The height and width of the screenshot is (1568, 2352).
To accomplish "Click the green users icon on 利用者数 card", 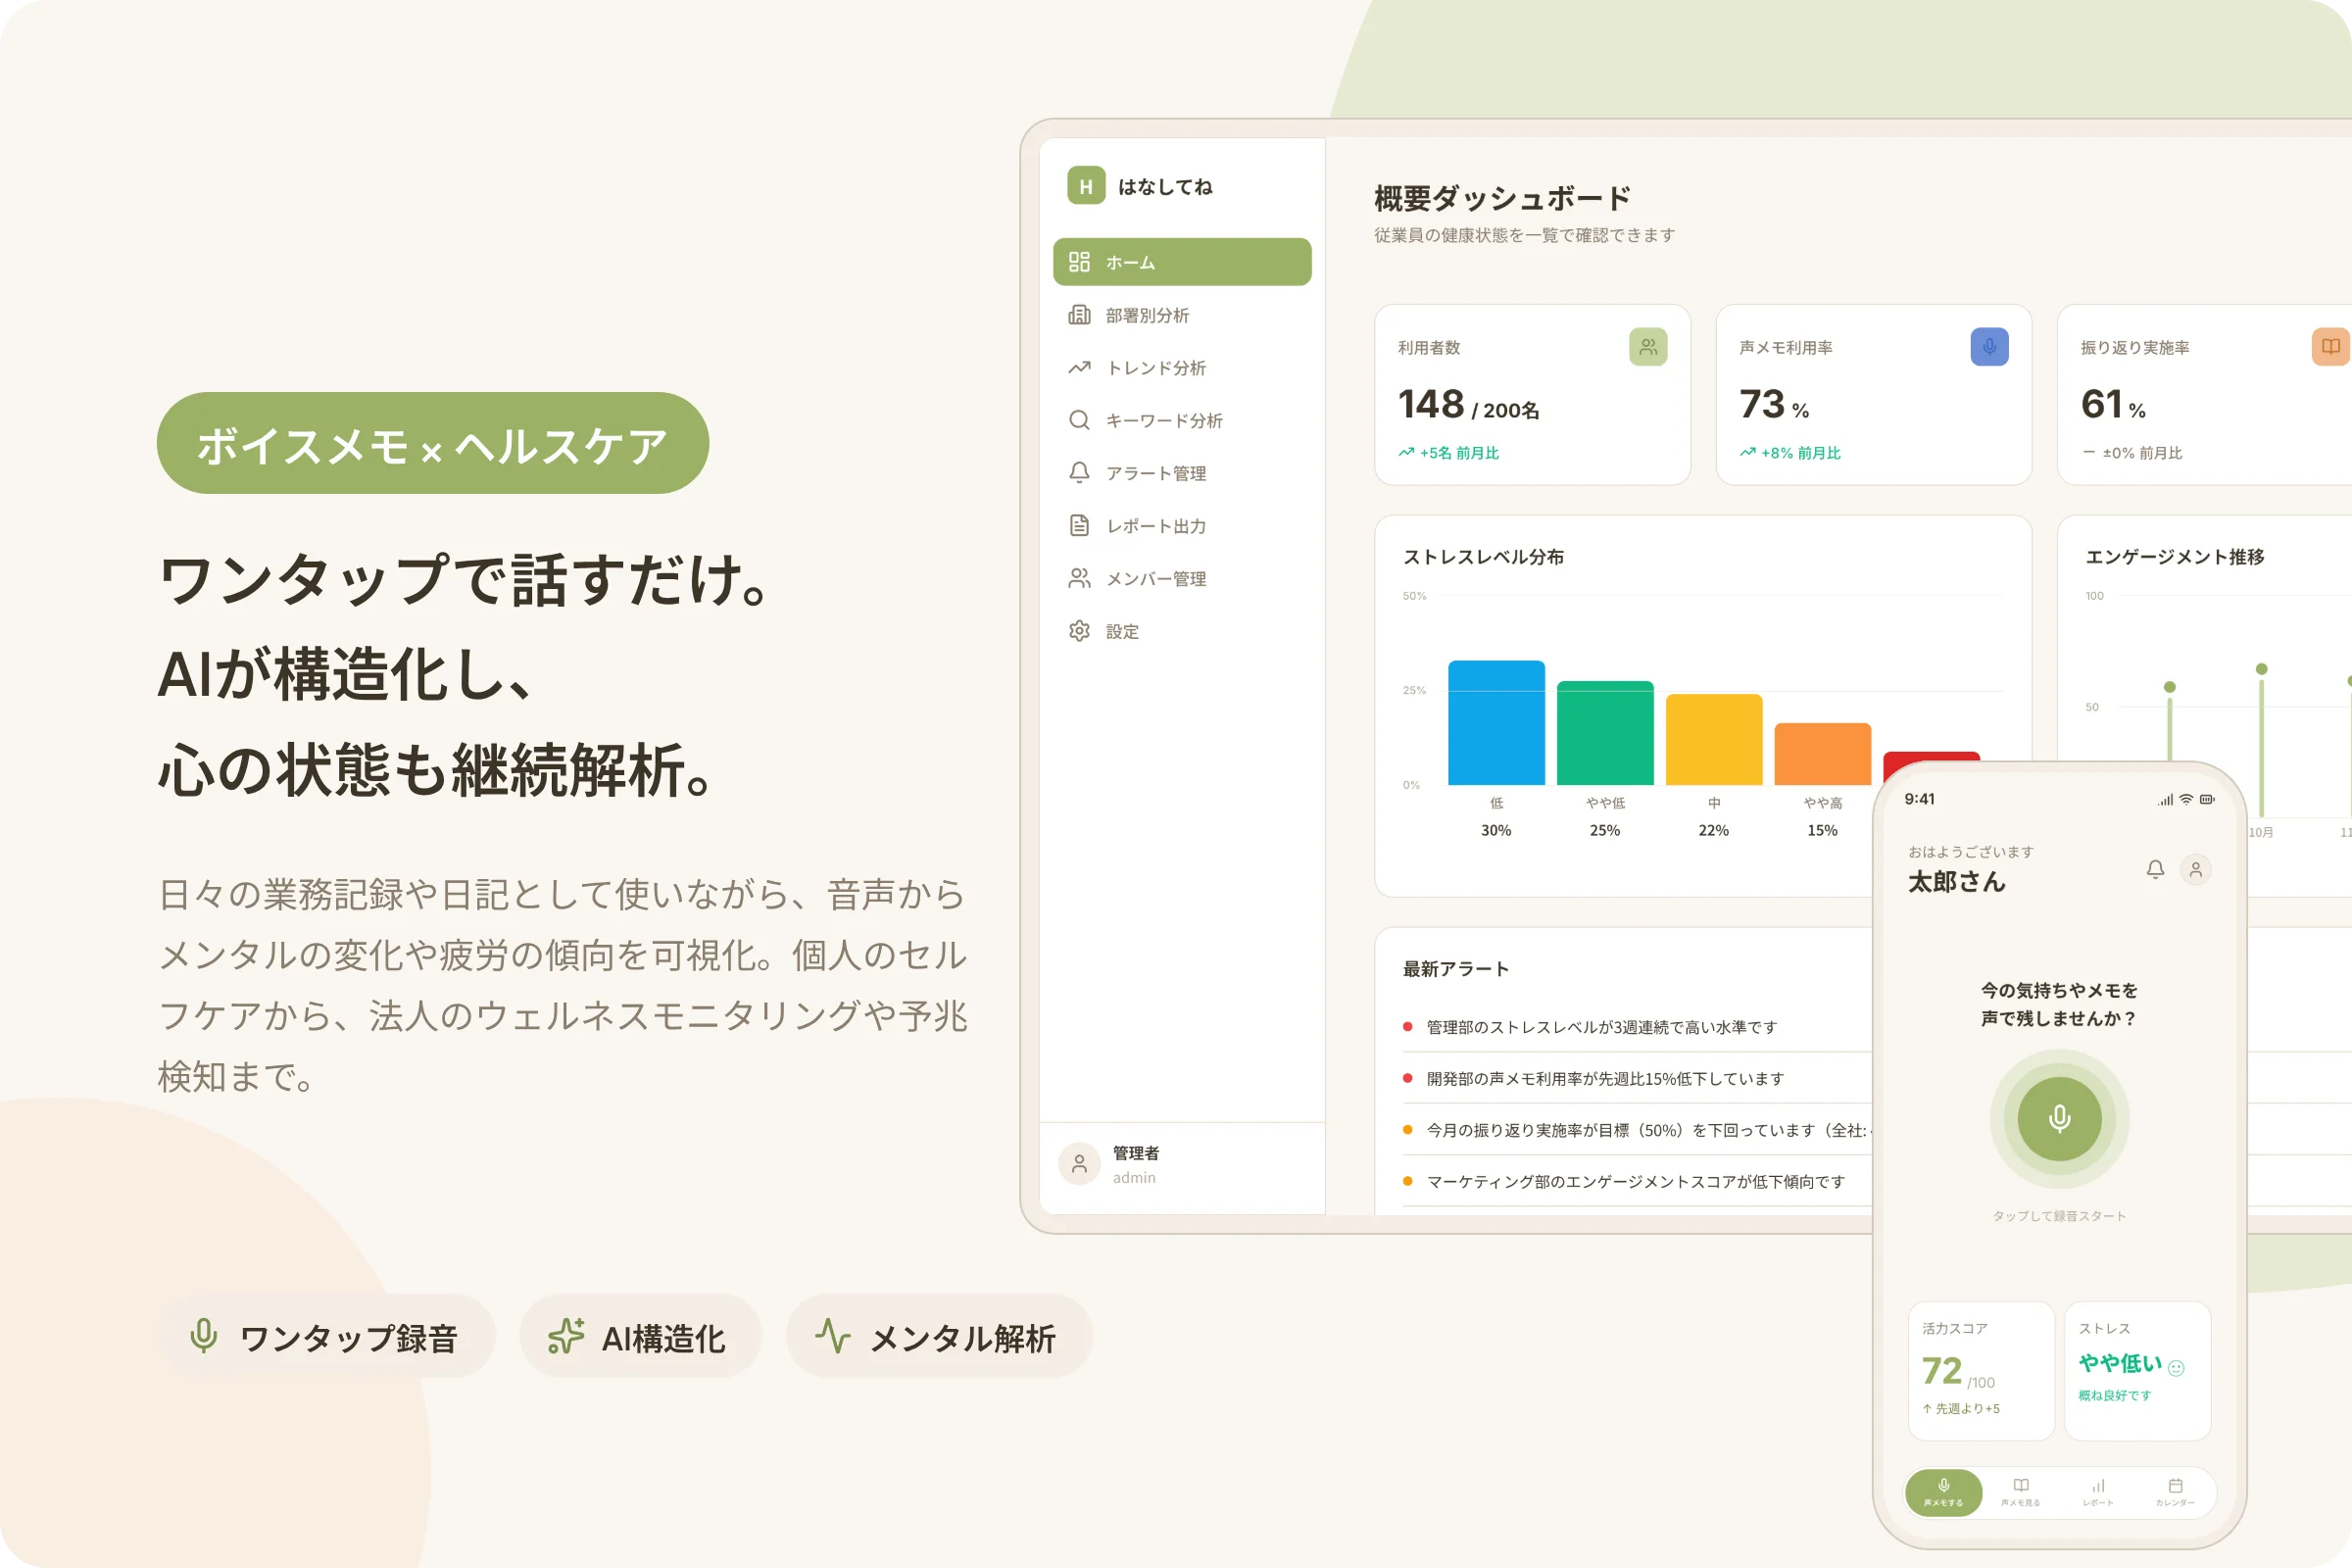I will click(1648, 347).
